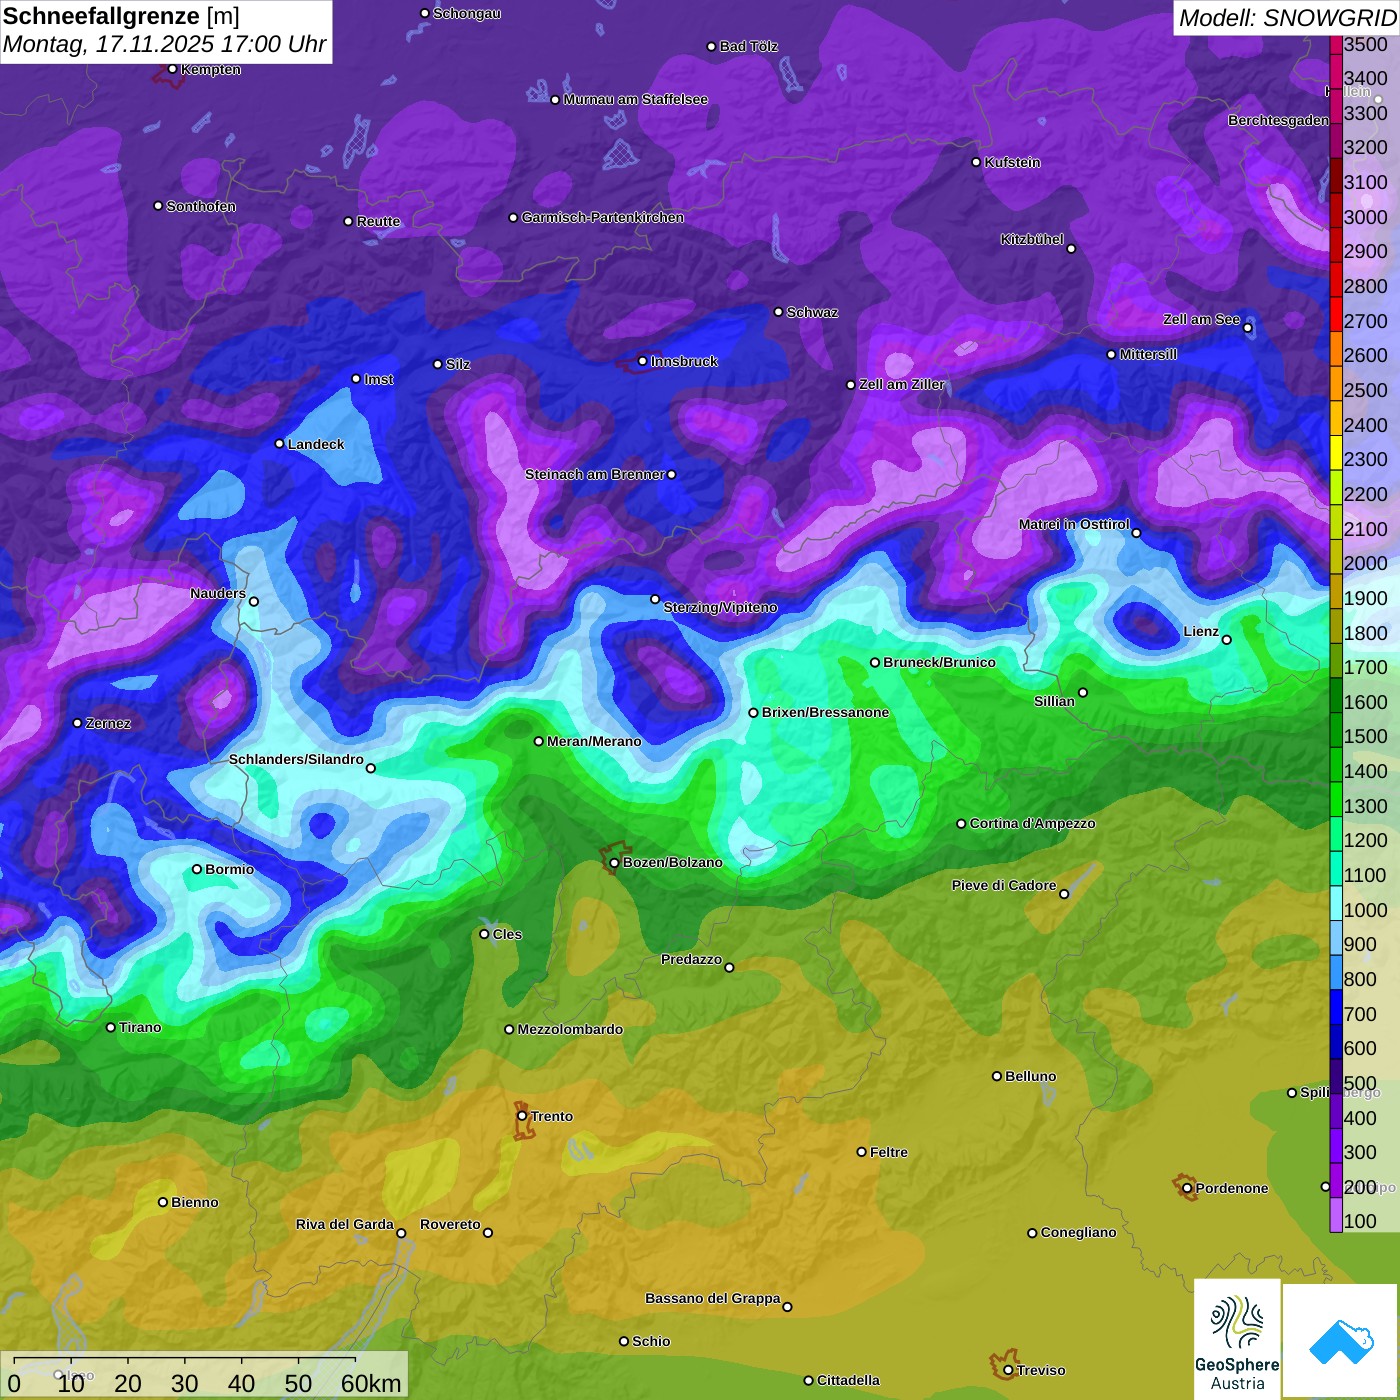
Task: Click the Kitzbühel location dot
Action: click(x=1071, y=248)
